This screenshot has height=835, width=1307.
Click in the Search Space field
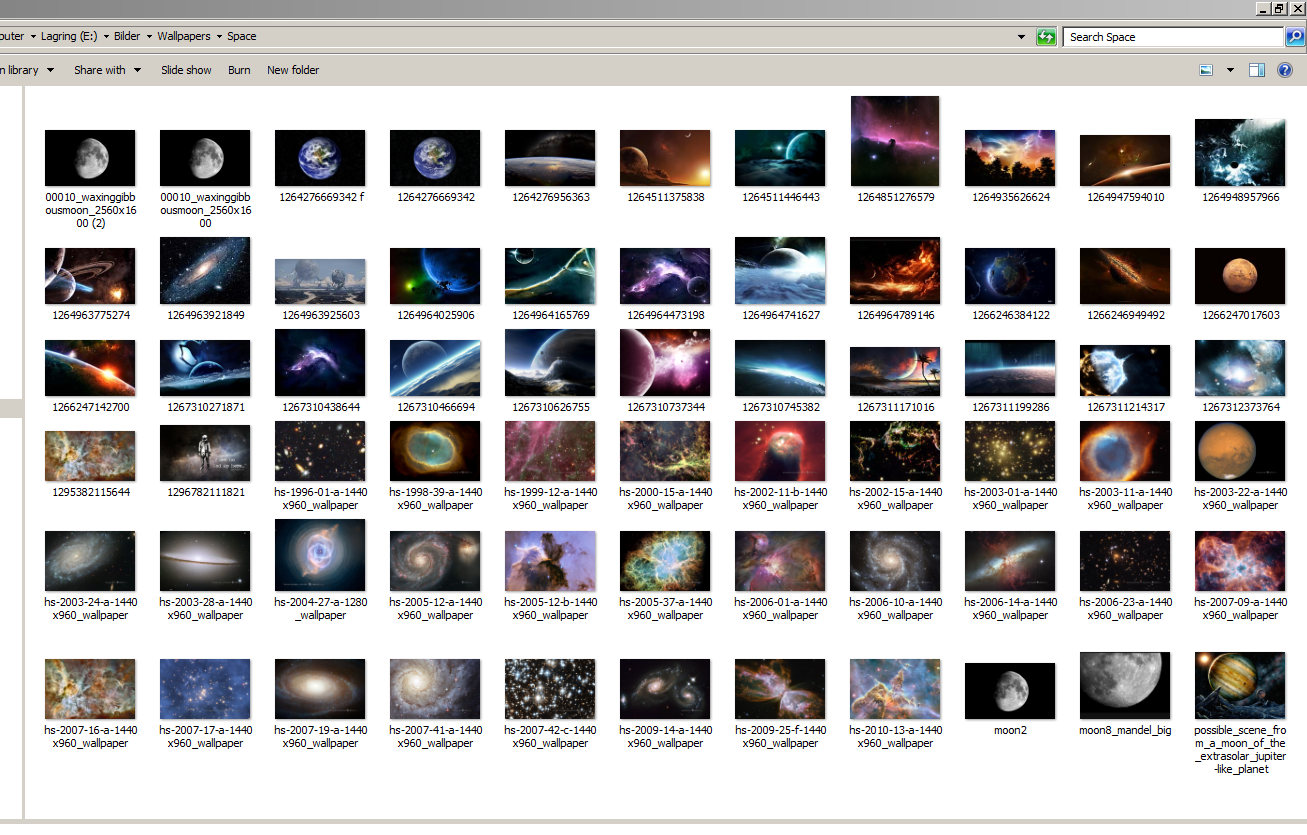pyautogui.click(x=1174, y=37)
